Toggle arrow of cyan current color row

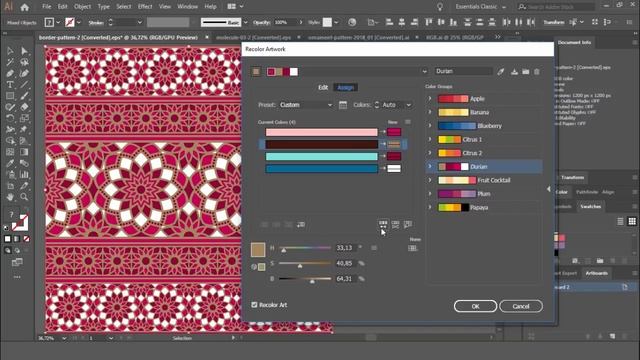[383, 156]
